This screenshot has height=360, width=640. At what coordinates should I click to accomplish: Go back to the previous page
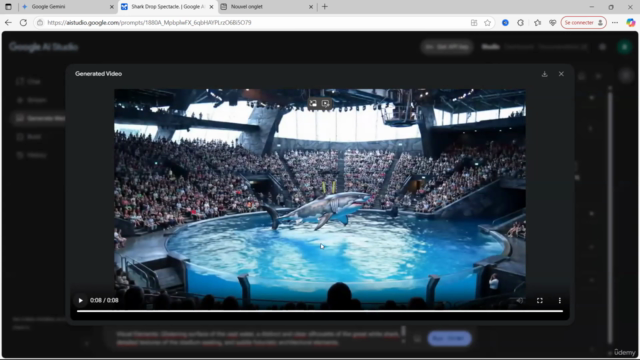point(8,22)
